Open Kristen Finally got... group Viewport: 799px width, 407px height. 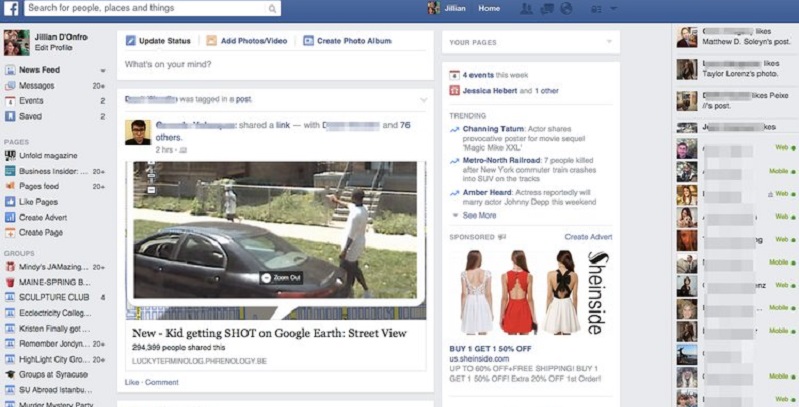pos(54,329)
